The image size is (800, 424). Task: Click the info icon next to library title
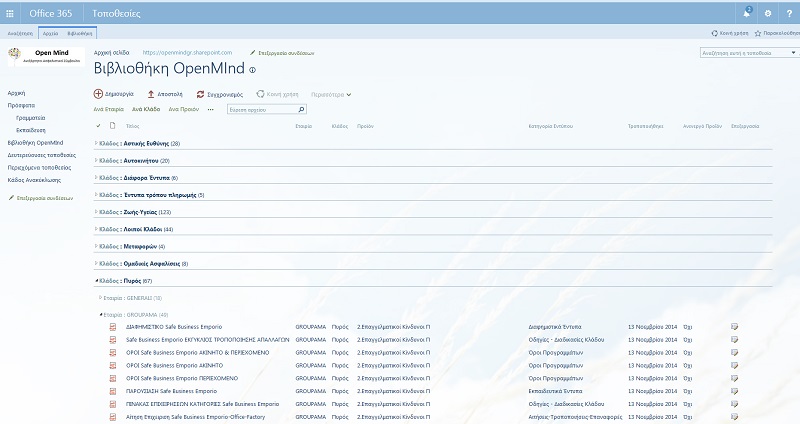pyautogui.click(x=252, y=70)
